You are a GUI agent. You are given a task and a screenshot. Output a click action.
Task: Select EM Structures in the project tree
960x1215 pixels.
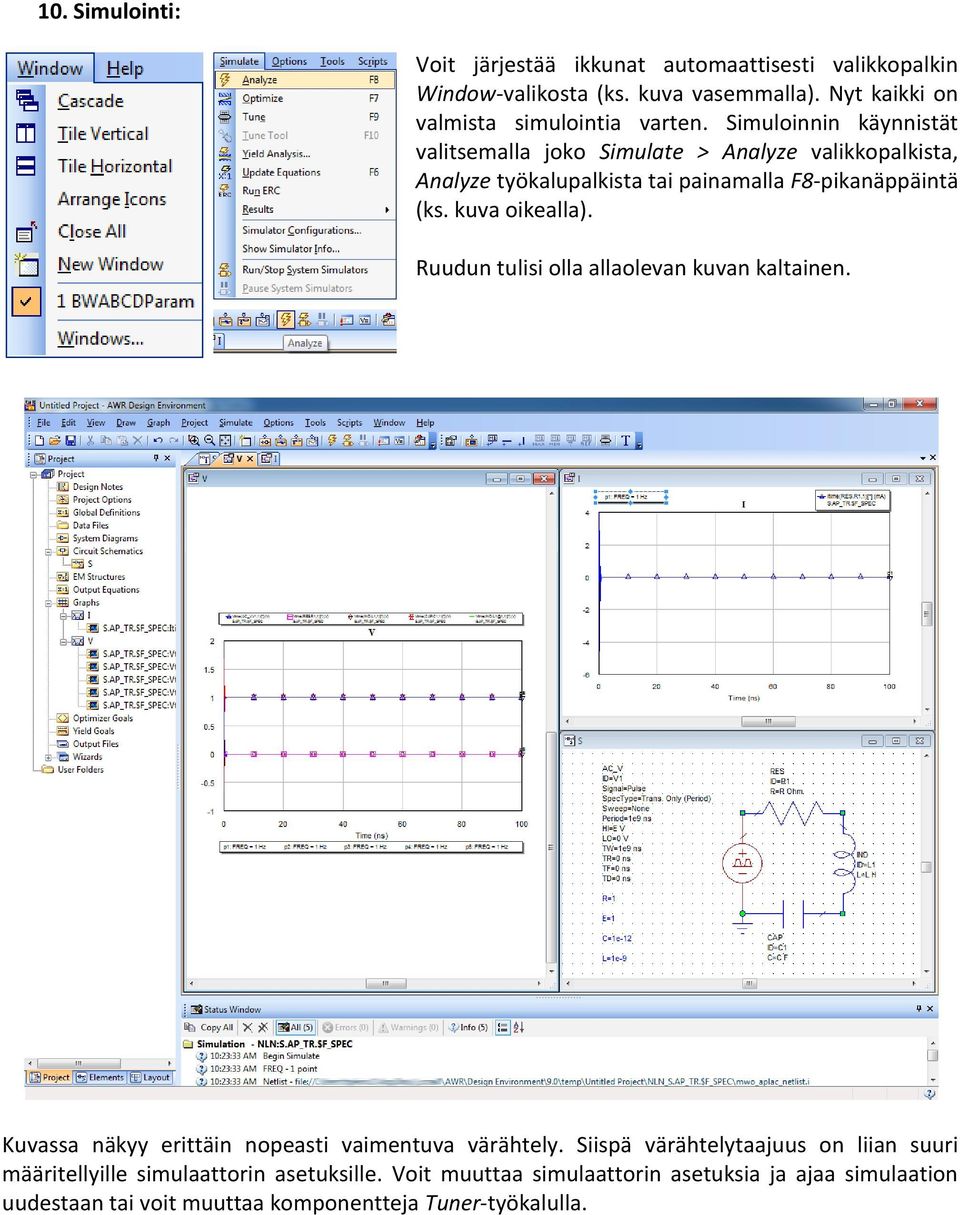pyautogui.click(x=91, y=577)
